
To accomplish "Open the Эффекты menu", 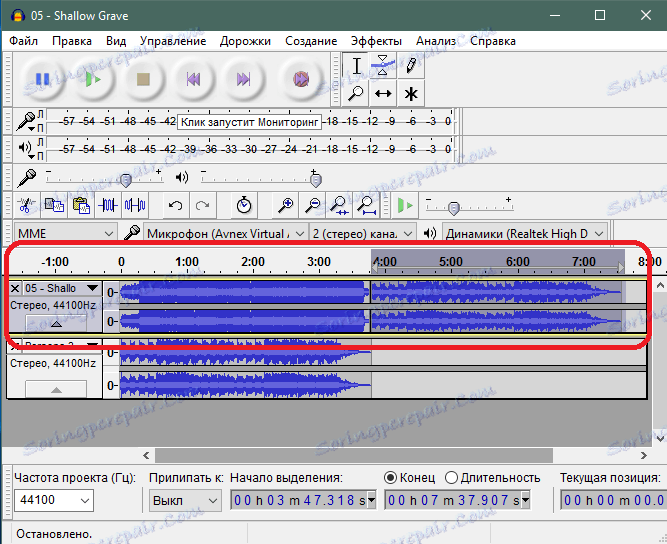I will point(376,41).
